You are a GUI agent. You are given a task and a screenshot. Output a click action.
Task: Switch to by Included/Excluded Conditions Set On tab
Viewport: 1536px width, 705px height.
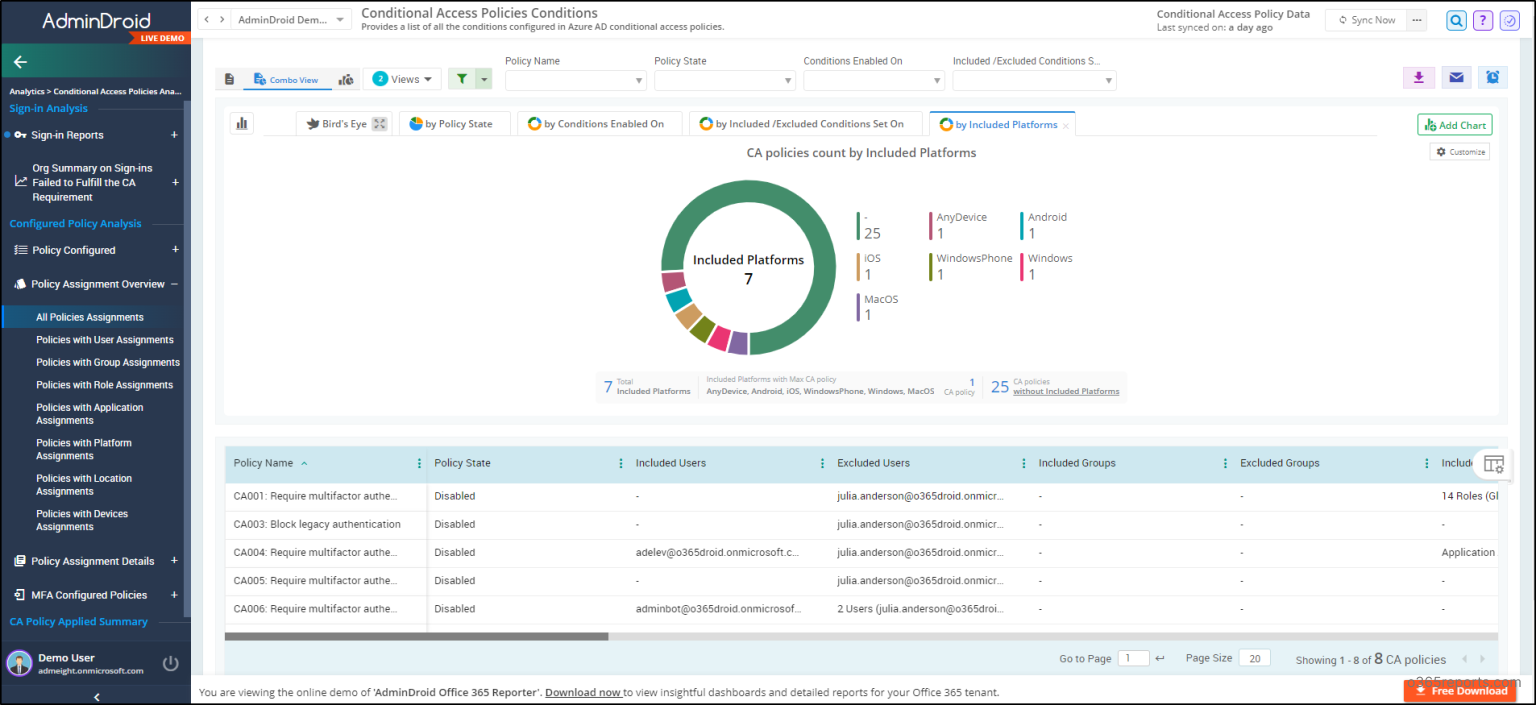[x=804, y=124]
